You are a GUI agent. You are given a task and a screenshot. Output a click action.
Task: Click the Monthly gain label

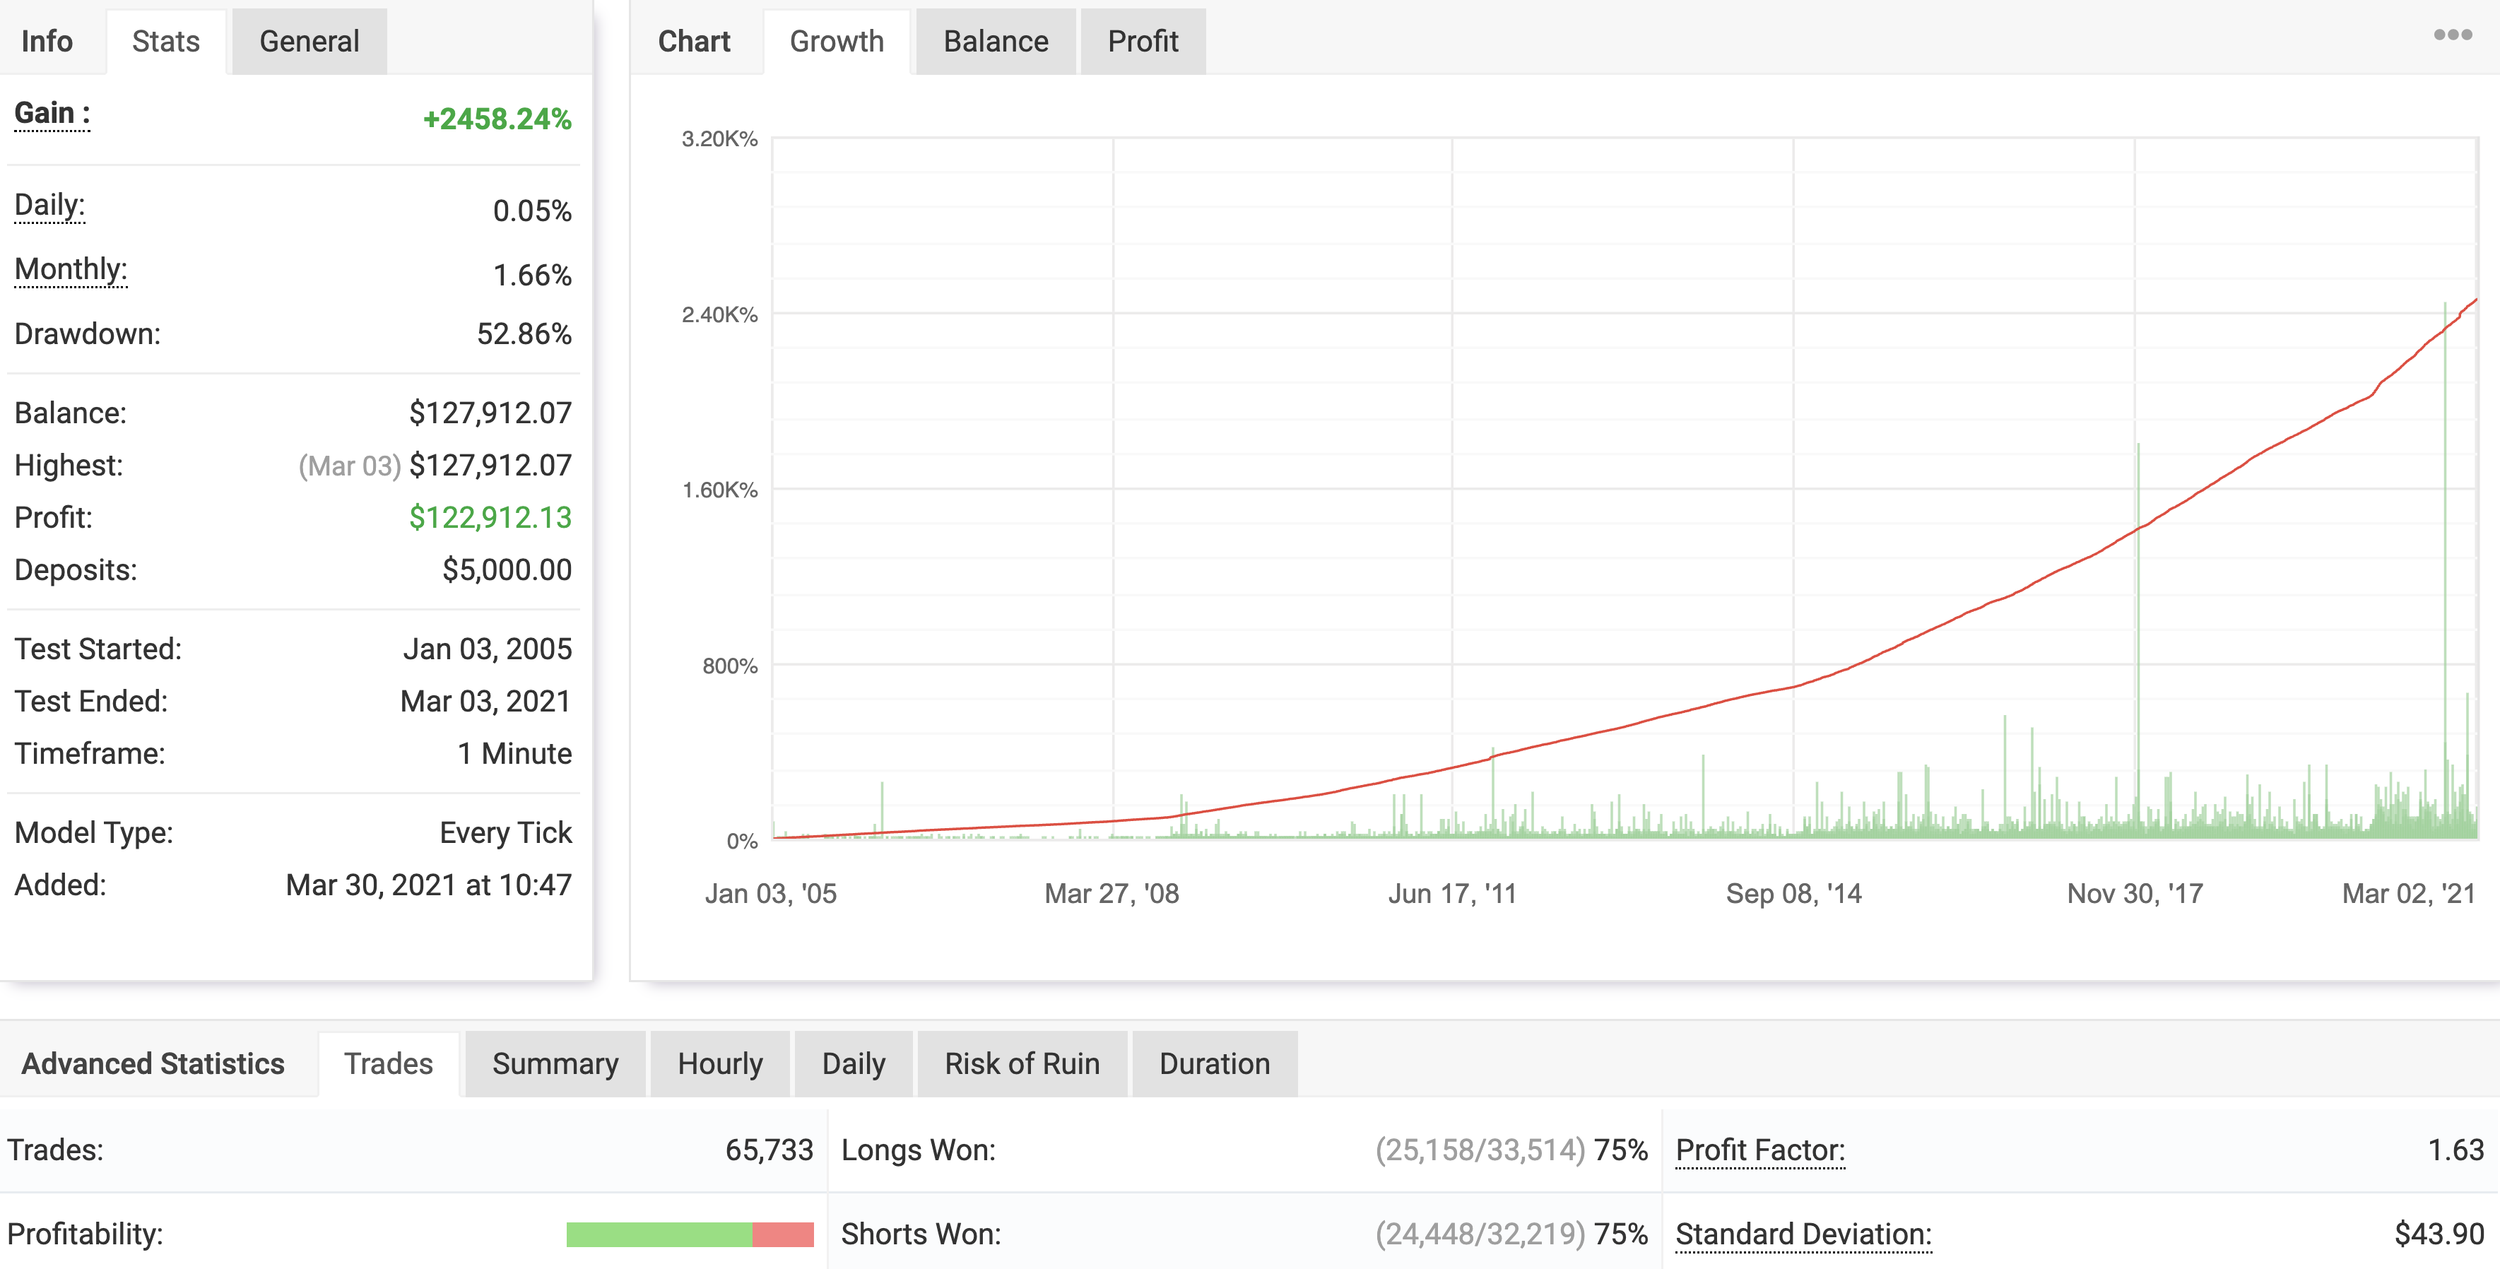click(70, 269)
